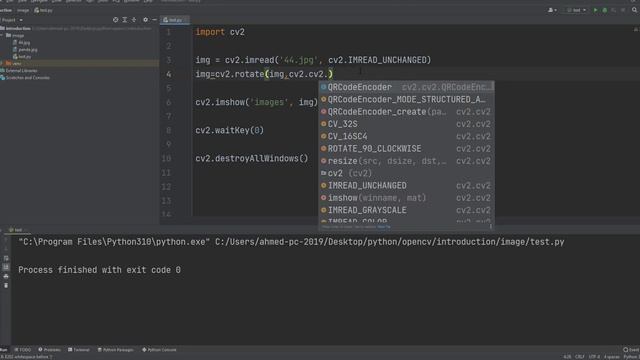The width and height of the screenshot is (640, 360).
Task: Choose QRCodeEncoder_MODE_STRUCTURED_A completion suggestion
Action: click(x=407, y=100)
